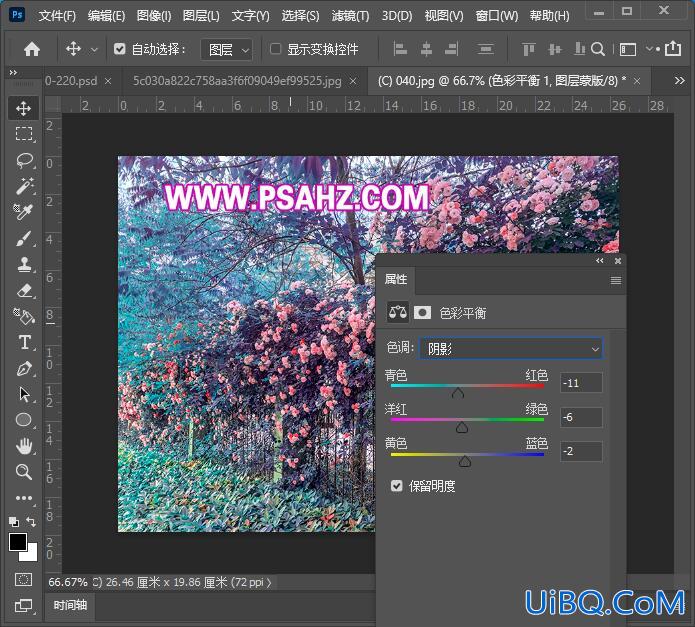Open the 图像(I) menu
Viewport: 695px width, 627px height.
(x=154, y=16)
